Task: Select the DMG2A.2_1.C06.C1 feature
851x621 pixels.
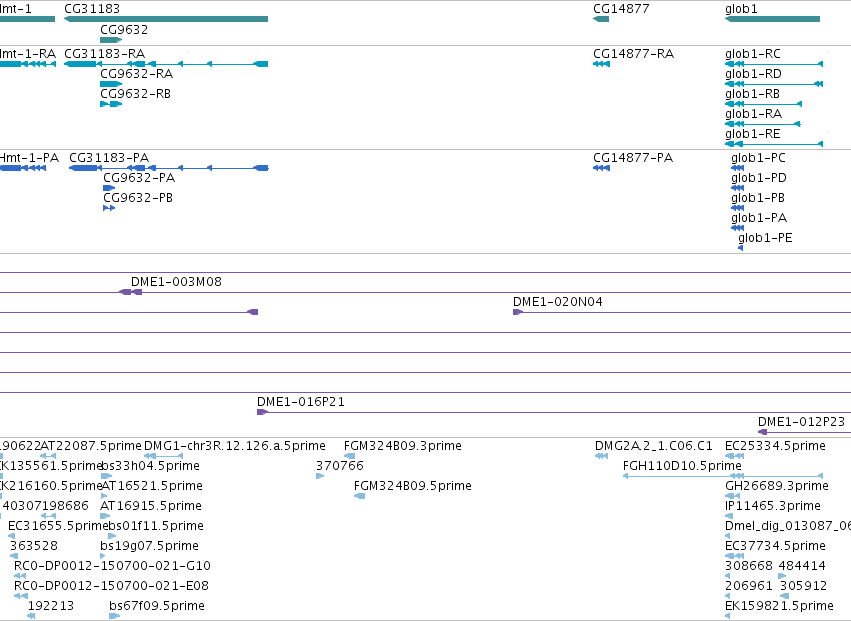Action: [601, 456]
